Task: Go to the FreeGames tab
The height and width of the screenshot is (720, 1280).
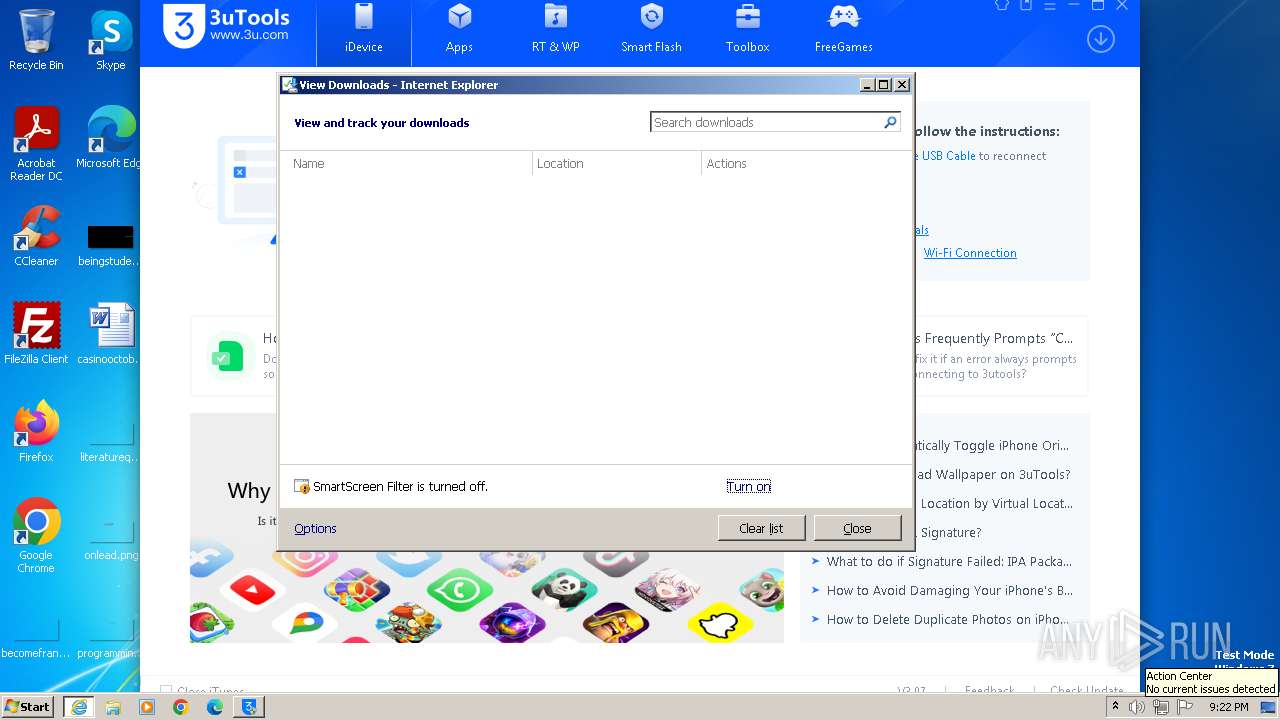Action: [843, 30]
